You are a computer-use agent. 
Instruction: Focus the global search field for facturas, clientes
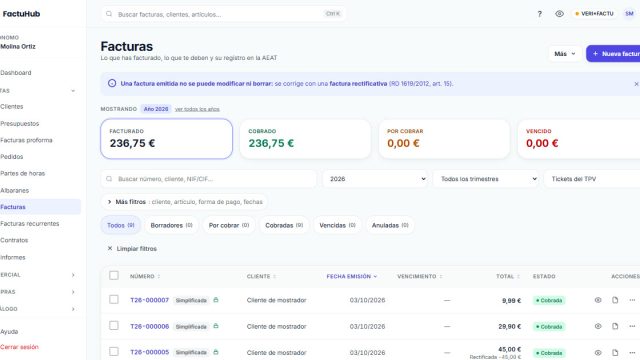pos(223,14)
